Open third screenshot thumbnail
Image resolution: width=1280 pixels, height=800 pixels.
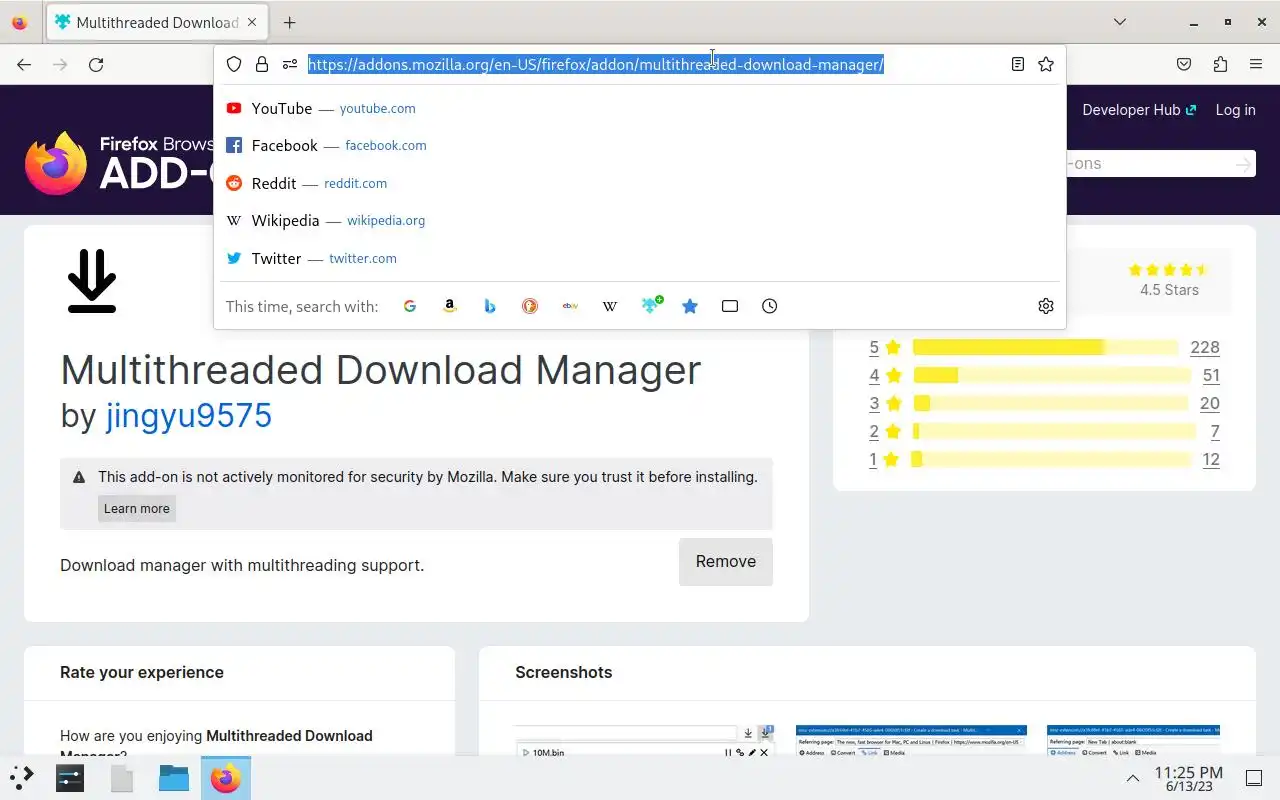click(1133, 741)
